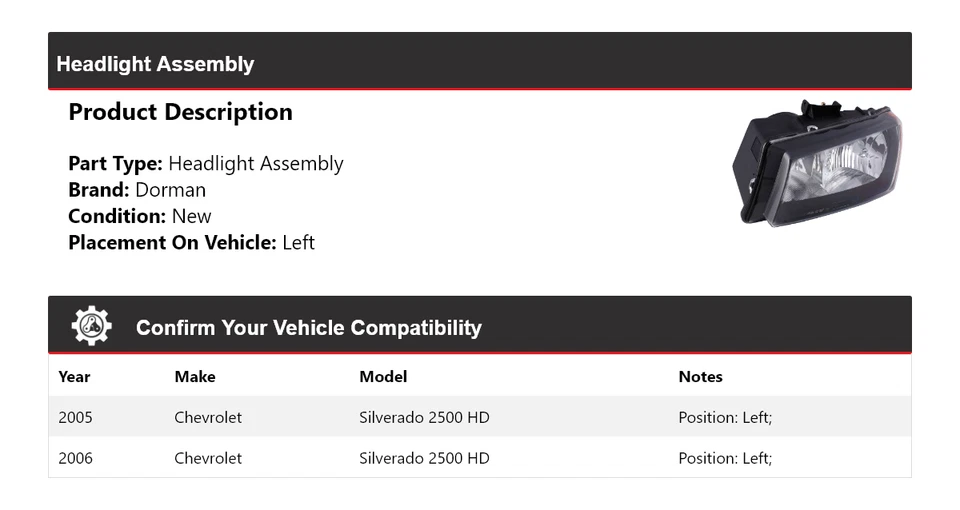
Task: Select the 2006 year cell
Action: click(75, 458)
